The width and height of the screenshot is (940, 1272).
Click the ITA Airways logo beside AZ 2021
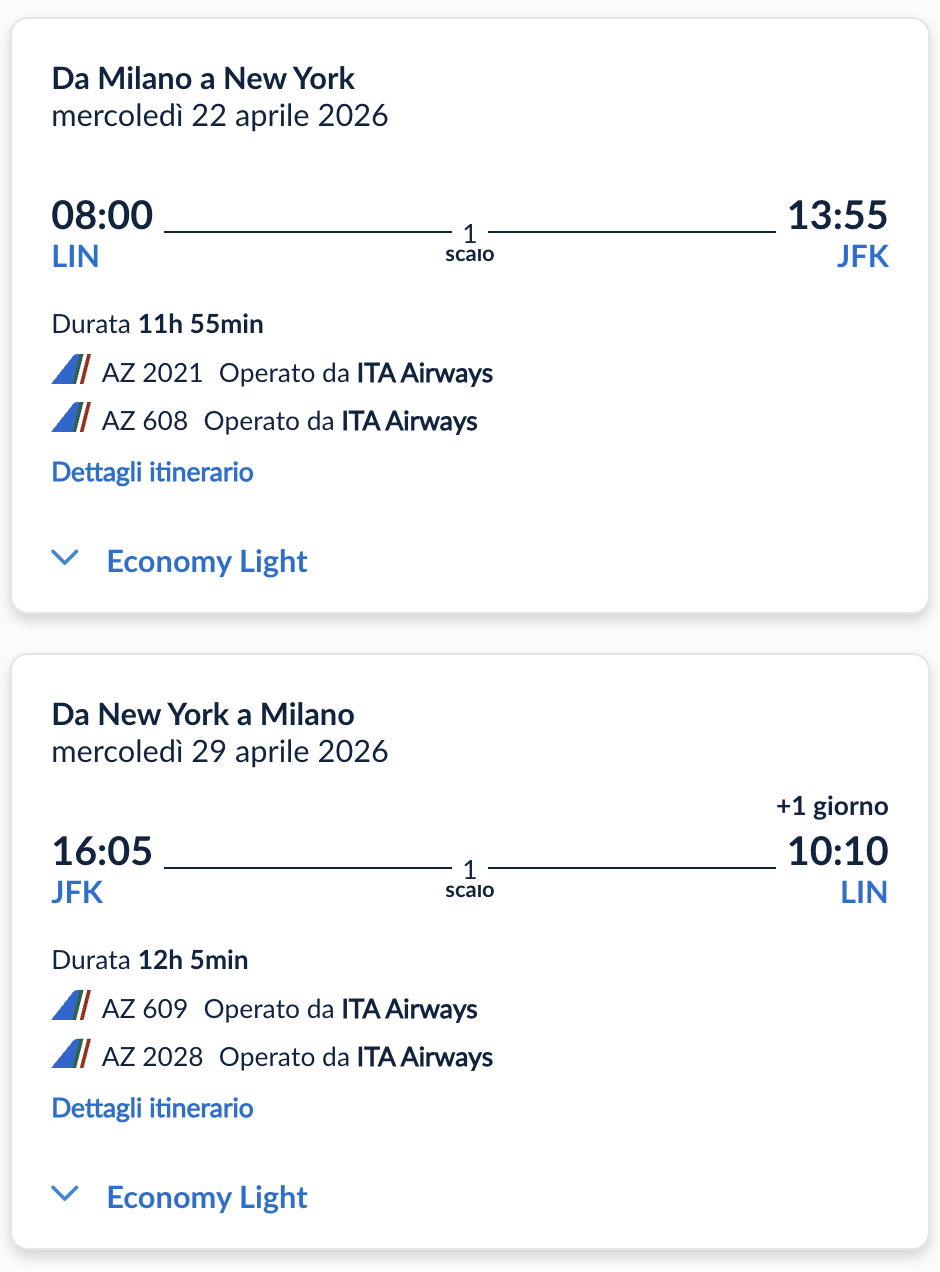coord(71,372)
